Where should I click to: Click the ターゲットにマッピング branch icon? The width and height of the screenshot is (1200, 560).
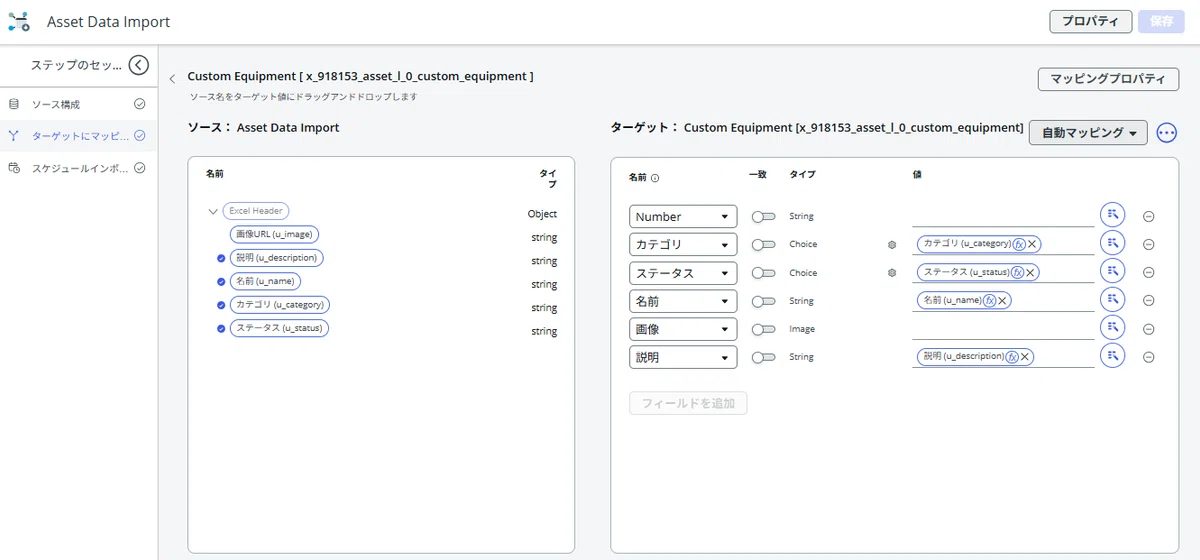click(x=14, y=136)
